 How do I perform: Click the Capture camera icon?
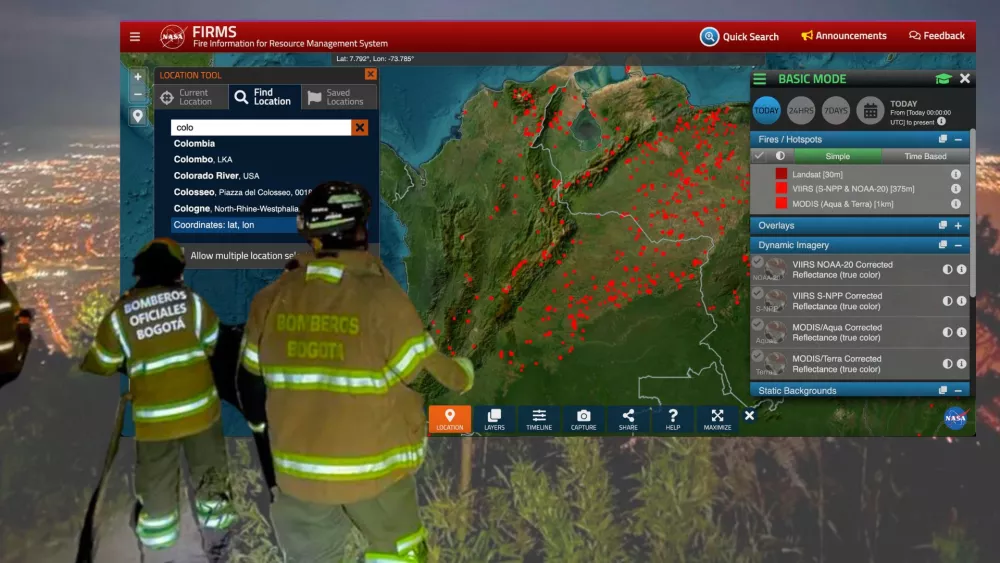(583, 420)
